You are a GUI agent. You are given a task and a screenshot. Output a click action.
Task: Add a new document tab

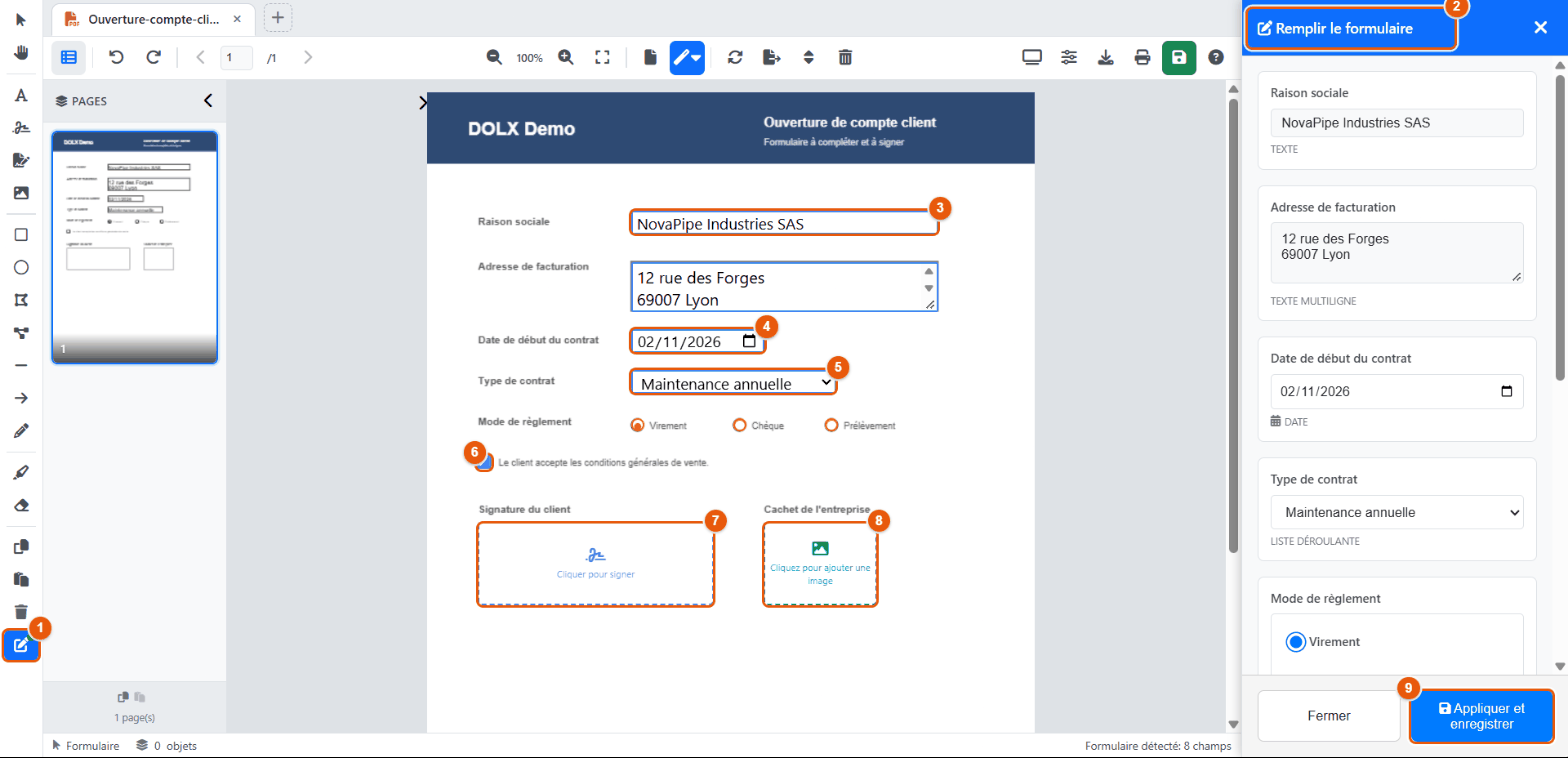click(278, 17)
